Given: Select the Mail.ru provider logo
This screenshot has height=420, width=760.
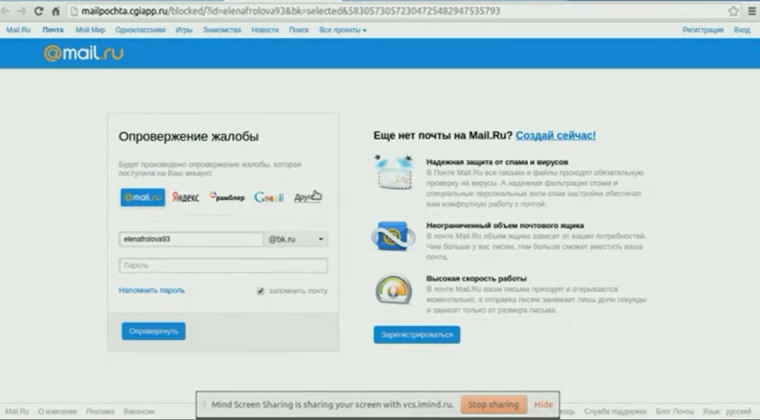Looking at the screenshot, I should coord(142,197).
